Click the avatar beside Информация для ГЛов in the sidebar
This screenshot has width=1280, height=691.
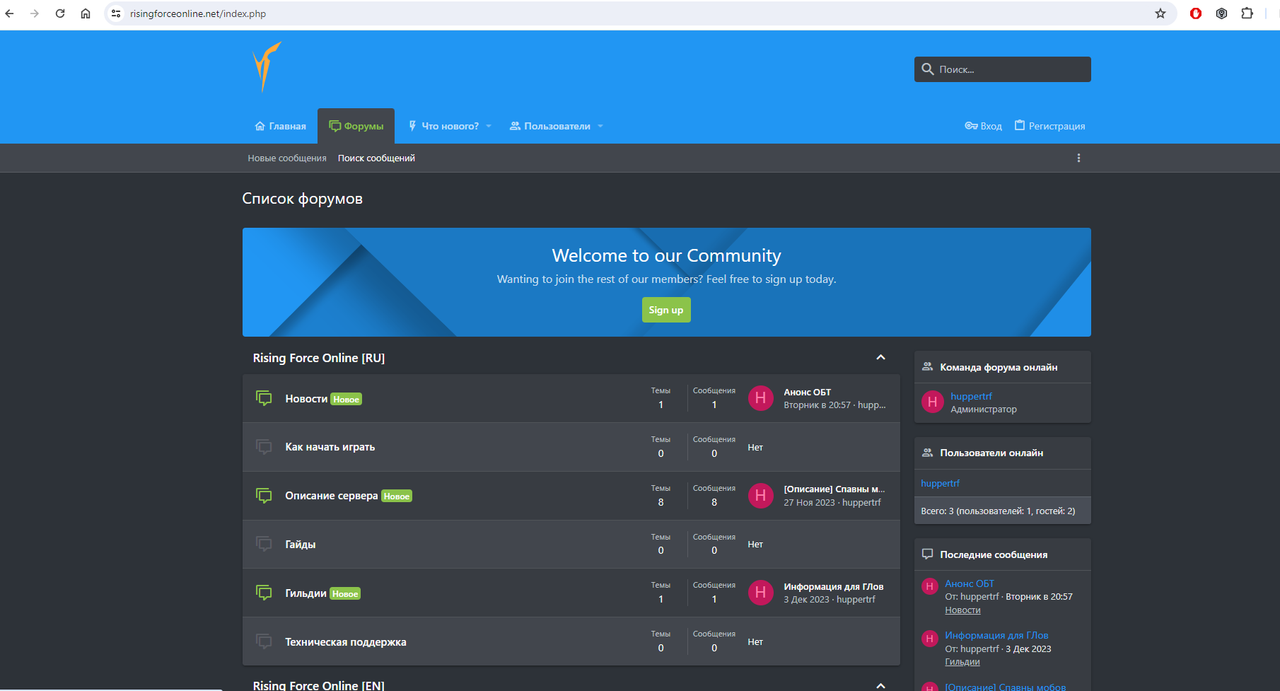[x=929, y=638]
